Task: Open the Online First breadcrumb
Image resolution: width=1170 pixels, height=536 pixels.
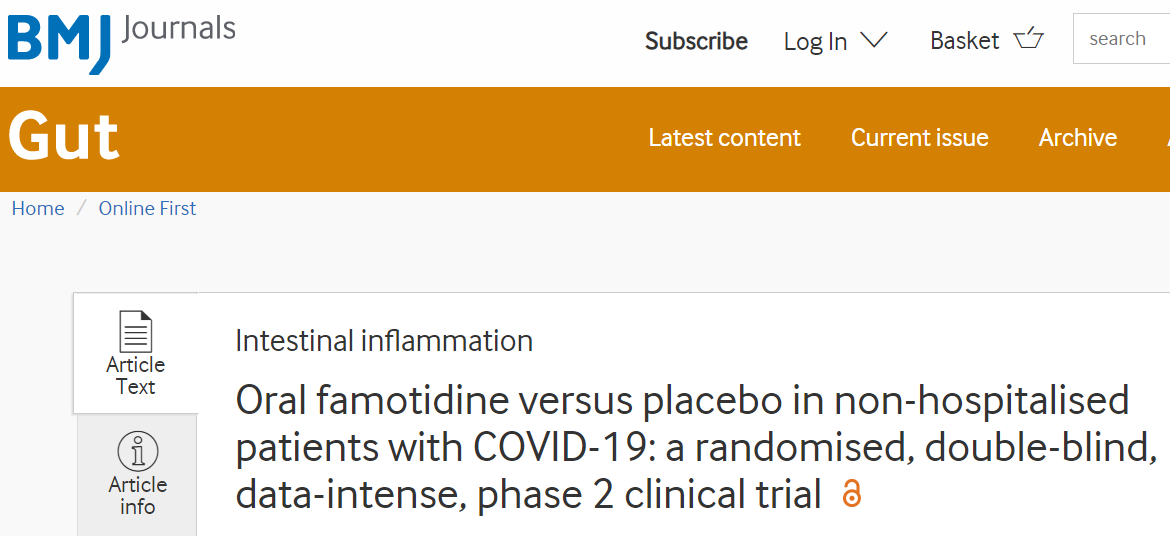Action: 147,208
